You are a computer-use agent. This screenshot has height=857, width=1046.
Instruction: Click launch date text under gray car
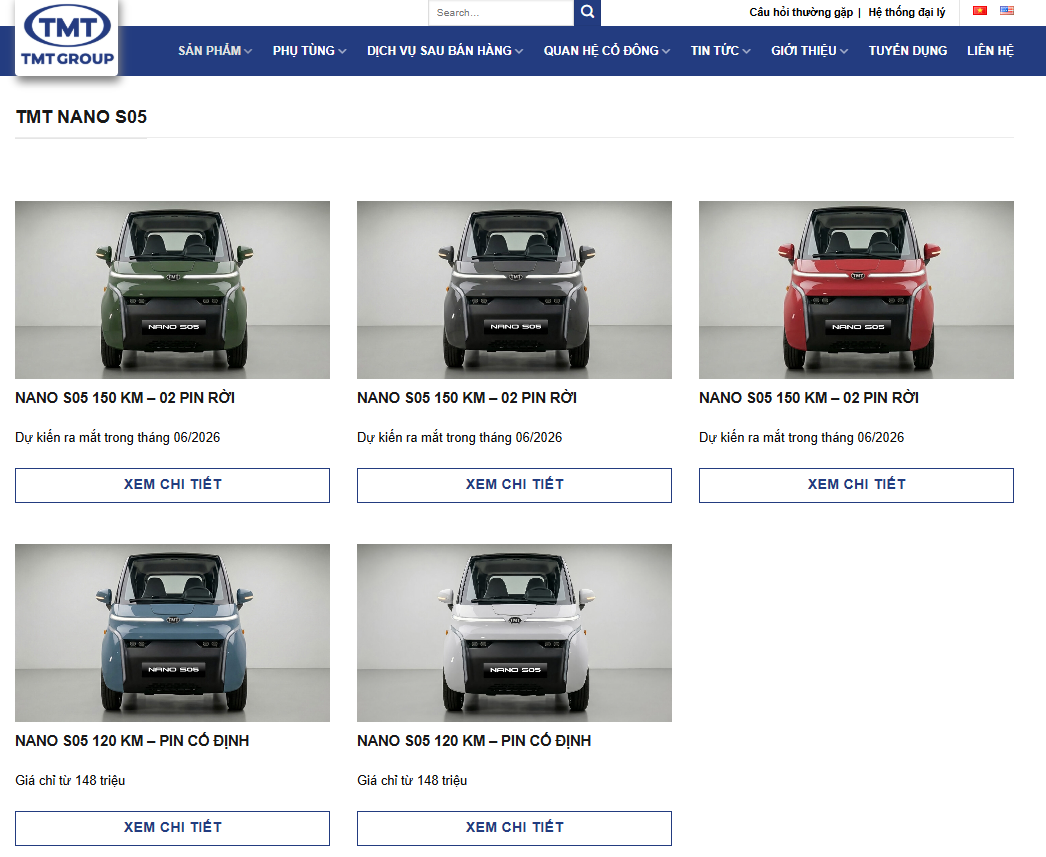click(x=460, y=438)
